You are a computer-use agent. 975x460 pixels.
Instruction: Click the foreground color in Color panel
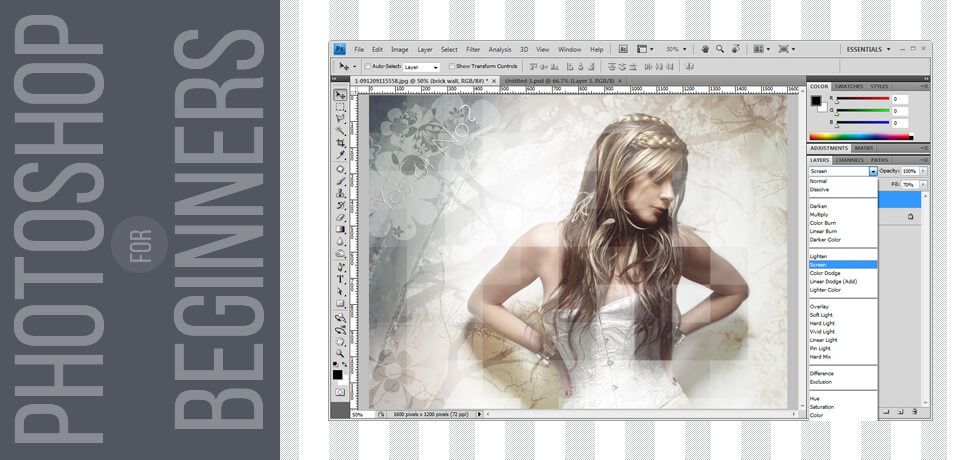coord(815,100)
